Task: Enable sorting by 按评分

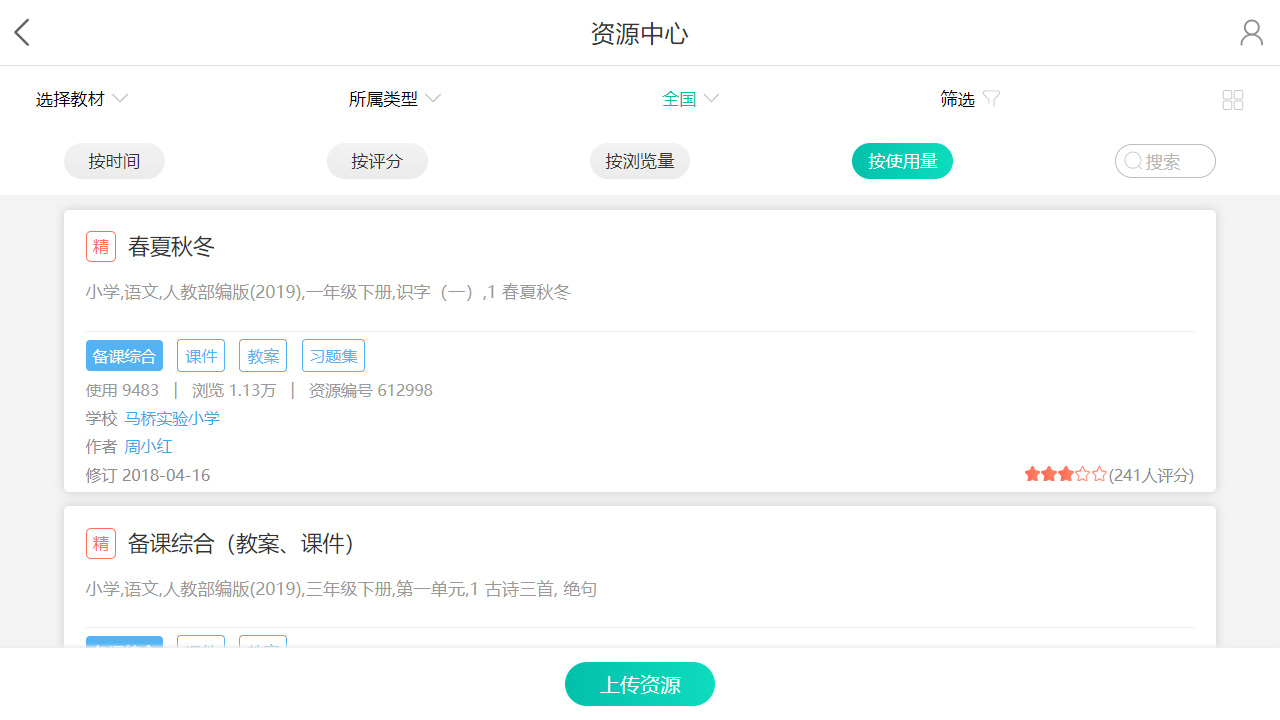Action: [x=377, y=160]
